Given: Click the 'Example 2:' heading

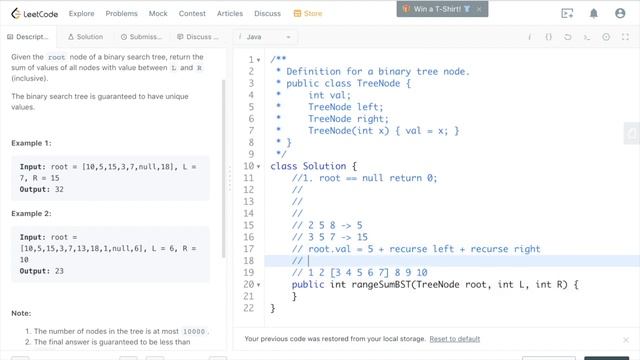Looking at the screenshot, I should pos(31,213).
